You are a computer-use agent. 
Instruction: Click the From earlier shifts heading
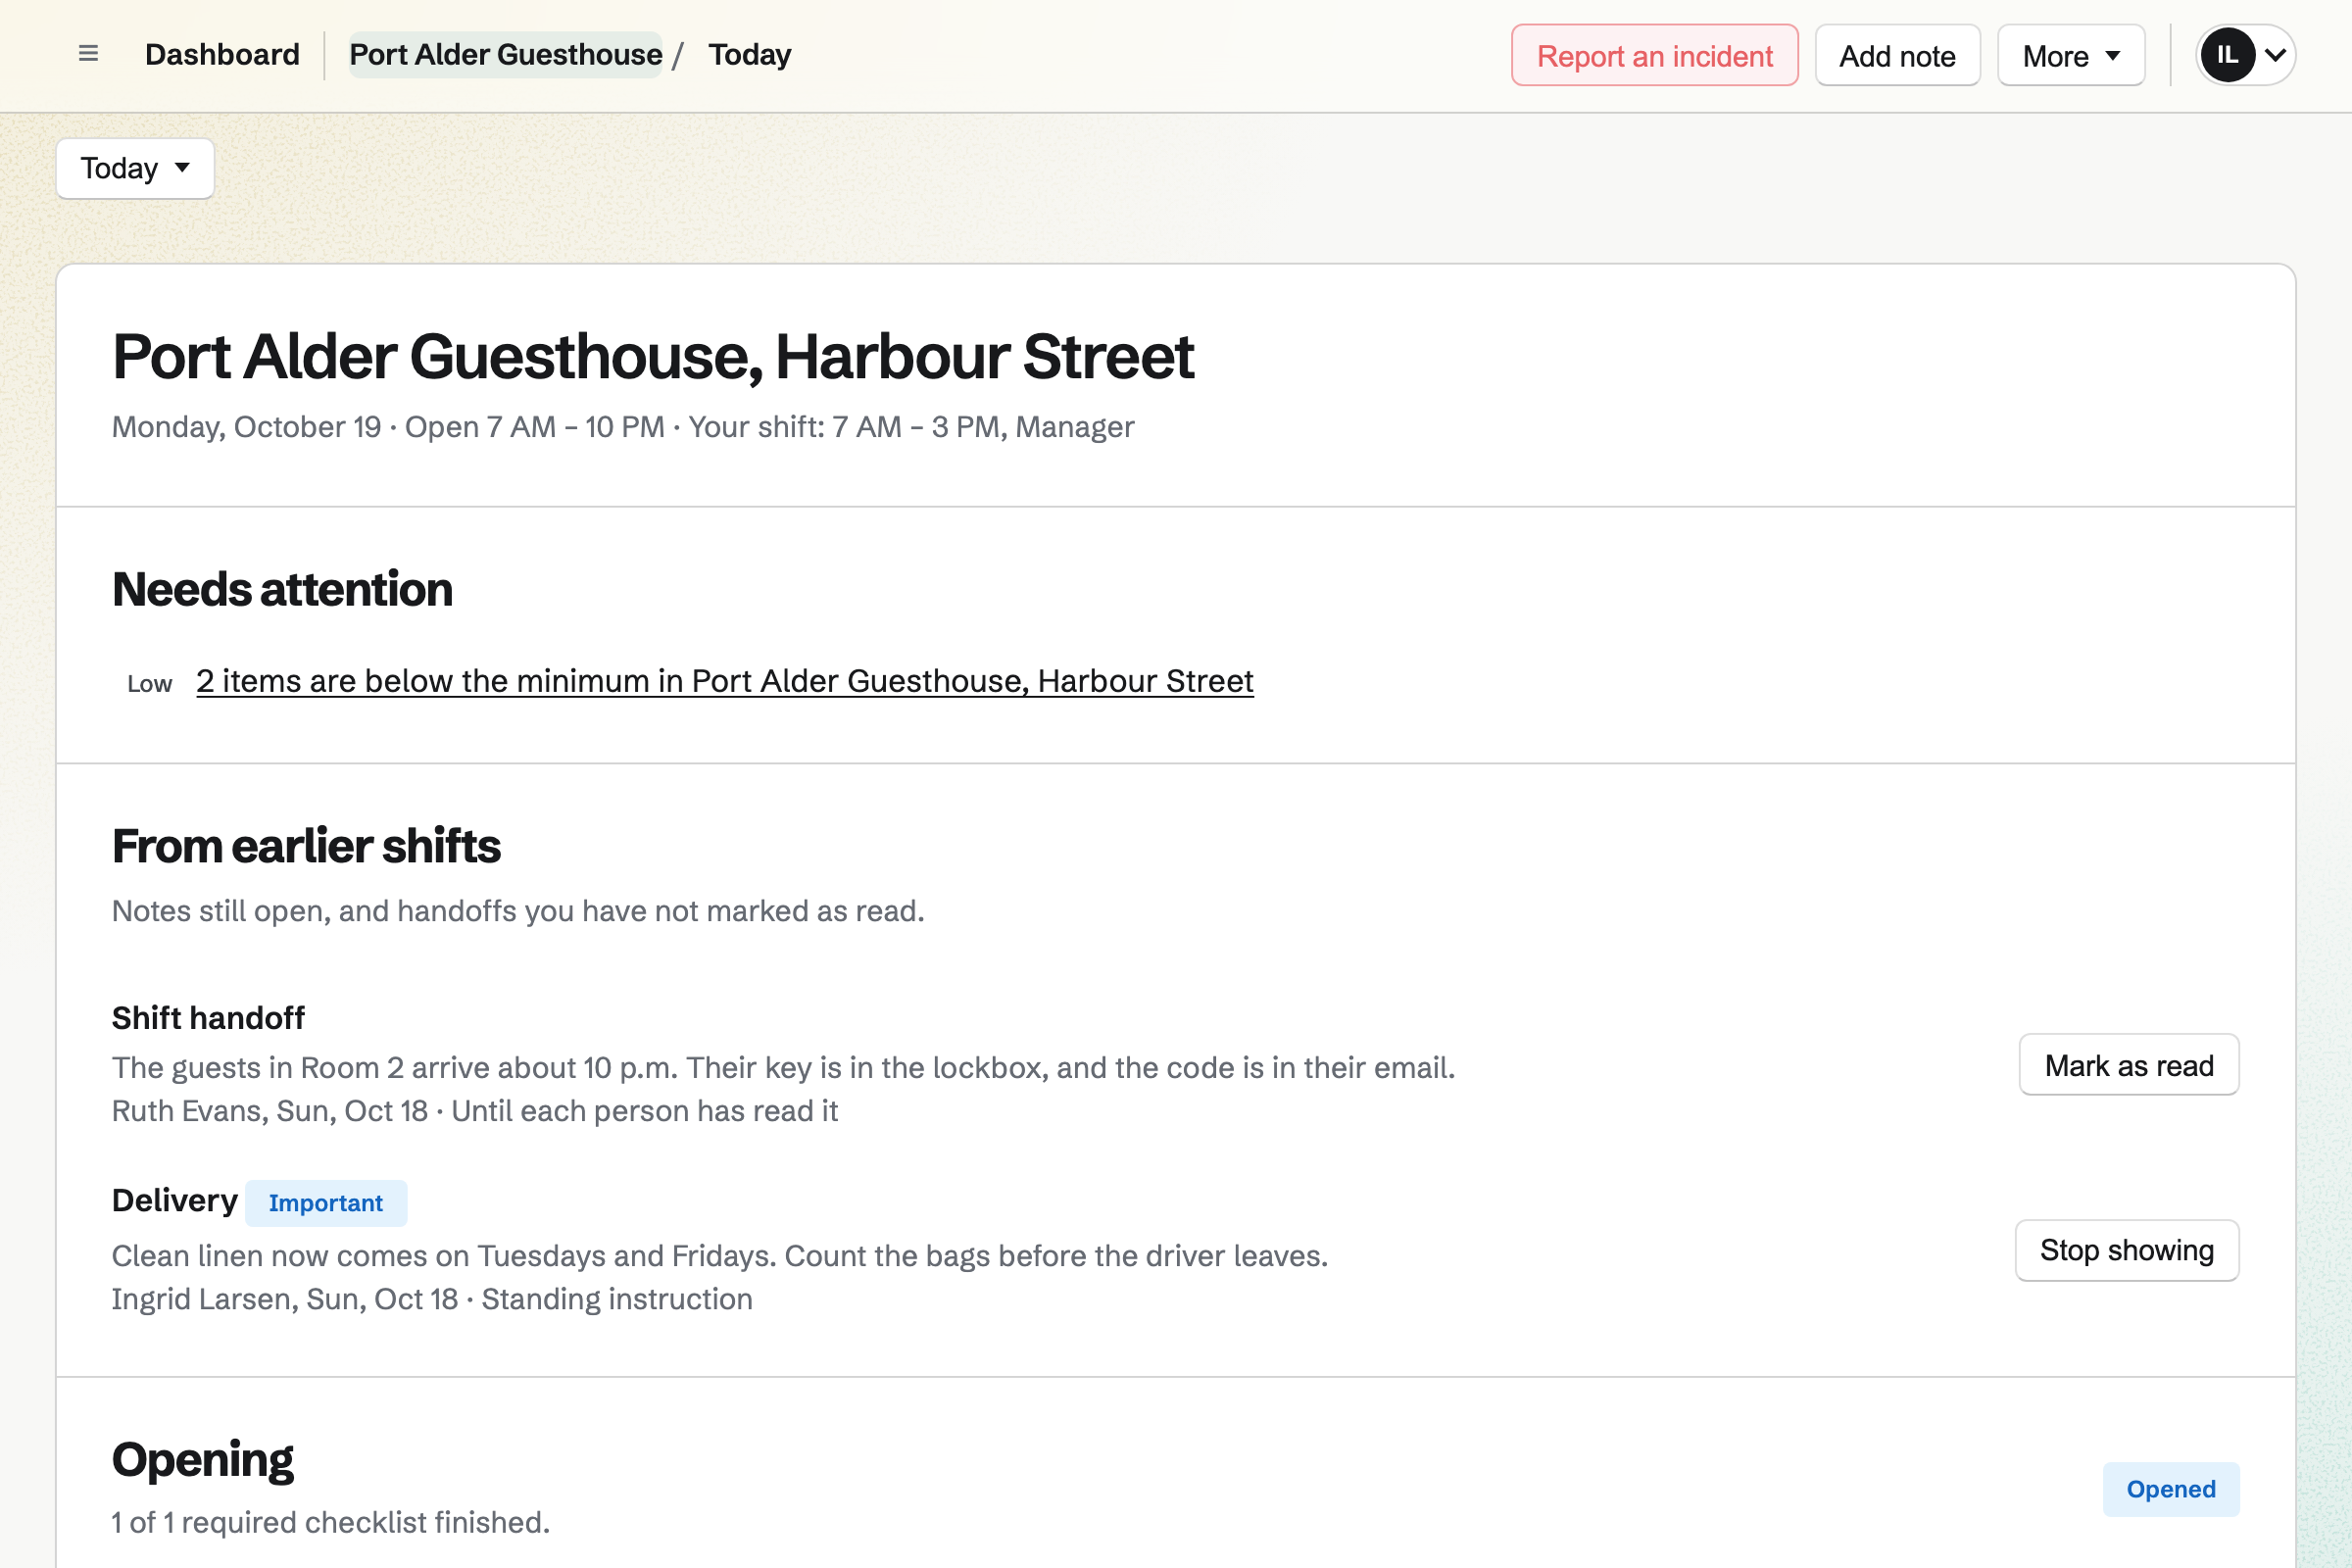[306, 846]
